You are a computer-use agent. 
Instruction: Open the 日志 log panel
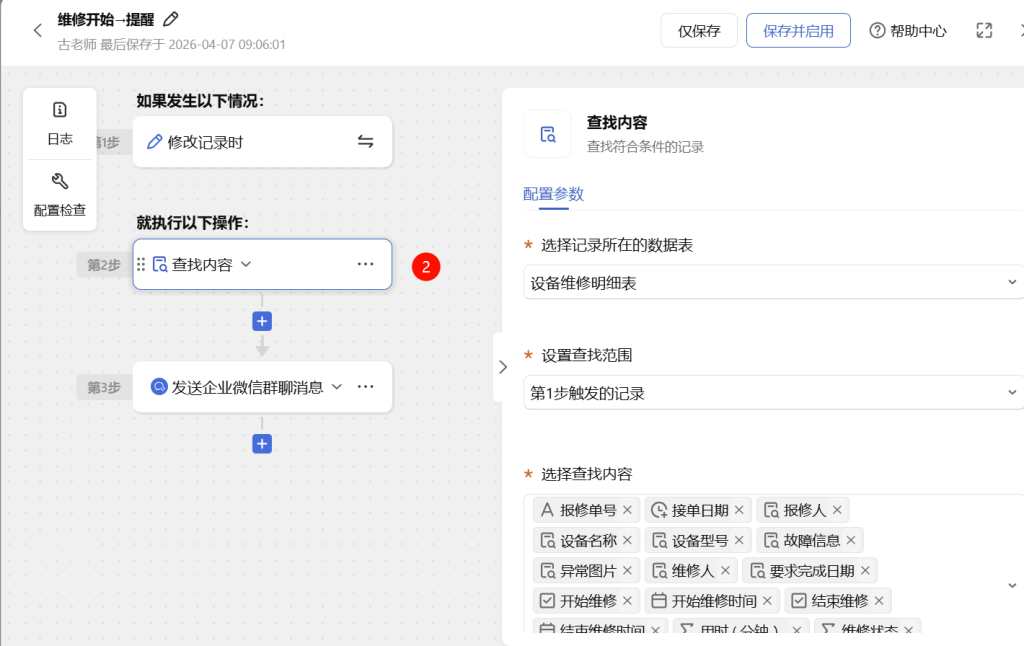(59, 123)
